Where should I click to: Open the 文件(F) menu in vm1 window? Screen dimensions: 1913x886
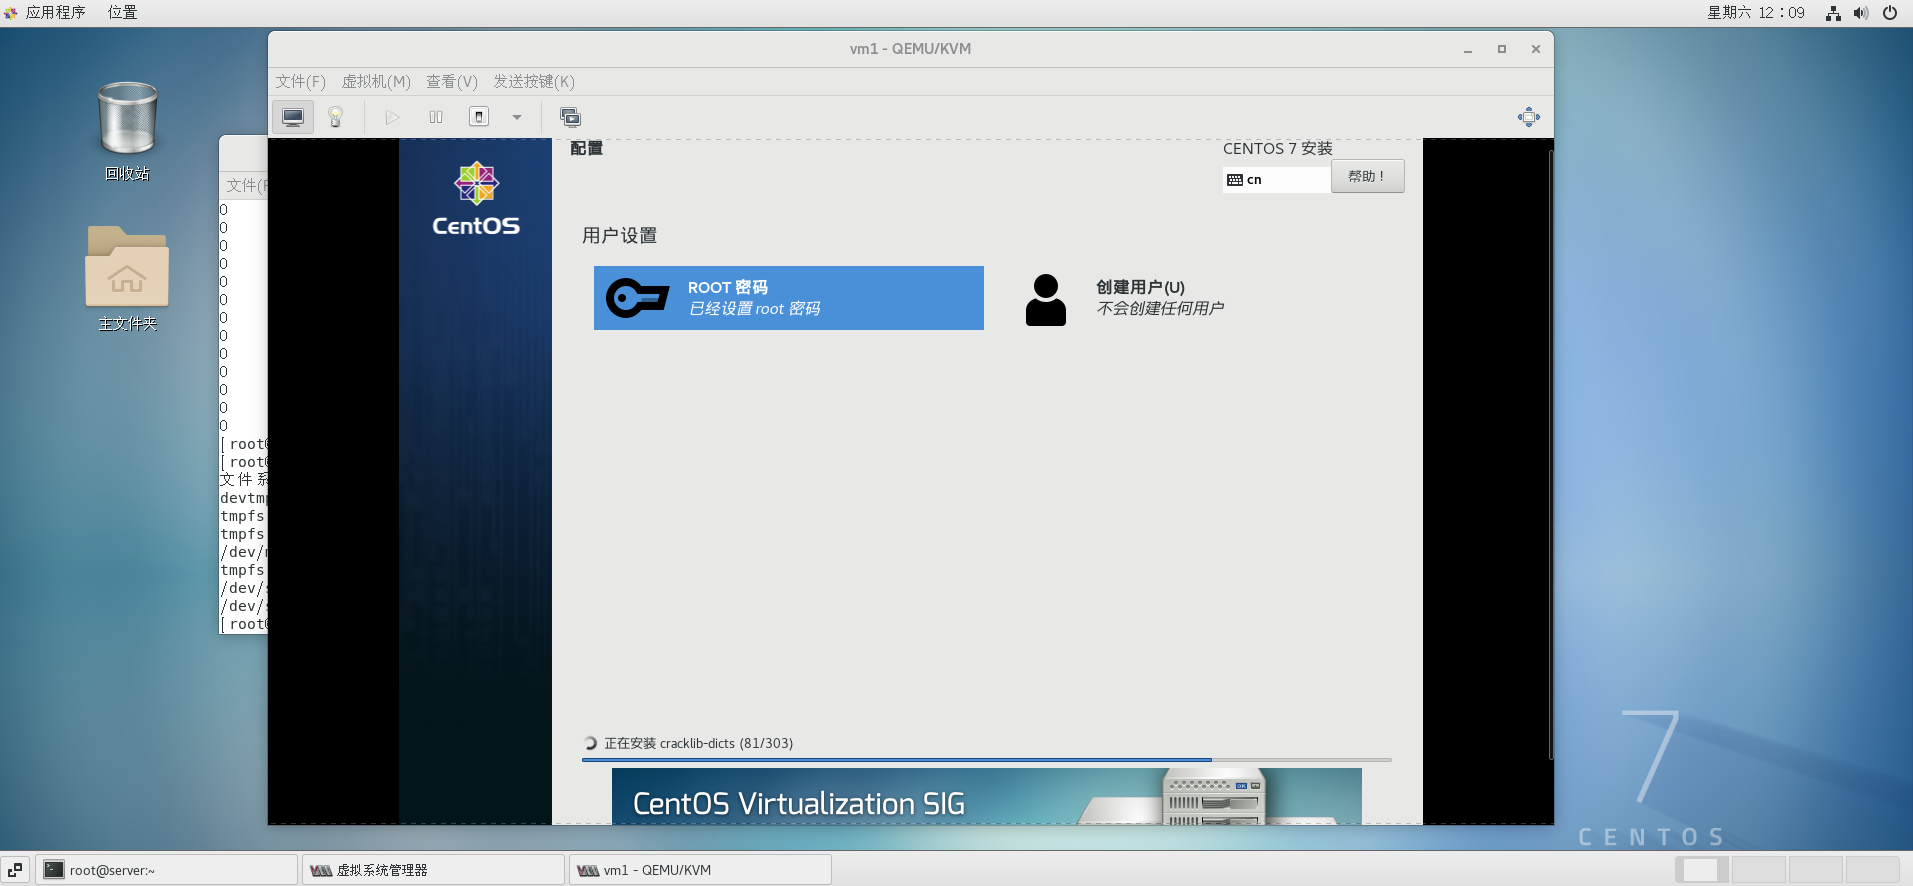pyautogui.click(x=301, y=82)
